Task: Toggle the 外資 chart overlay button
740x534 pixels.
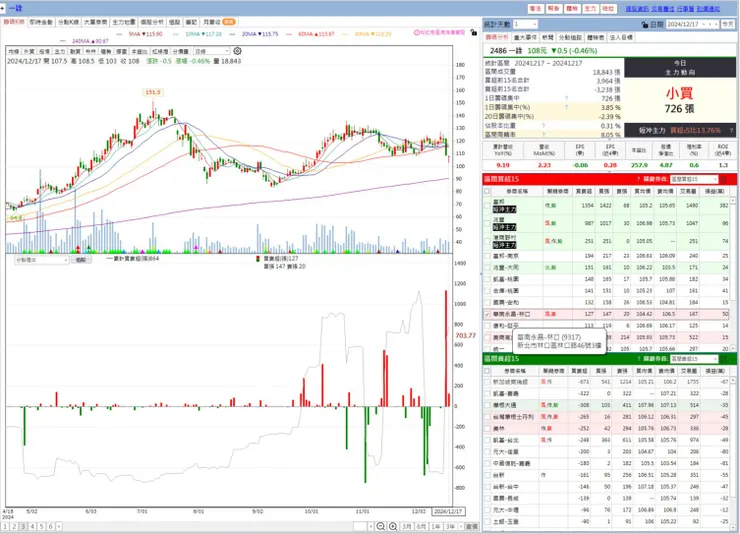Action: coord(29,51)
